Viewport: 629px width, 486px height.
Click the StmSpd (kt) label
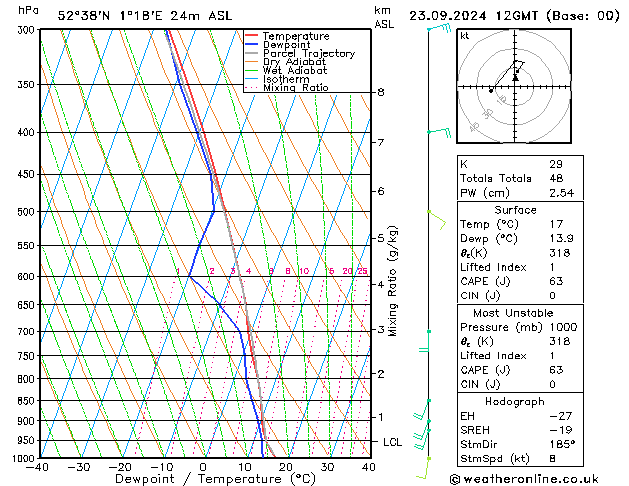point(495,458)
